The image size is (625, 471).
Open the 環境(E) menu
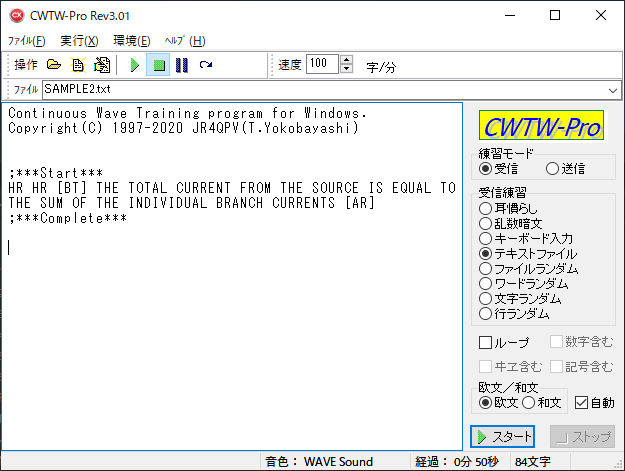[132, 41]
